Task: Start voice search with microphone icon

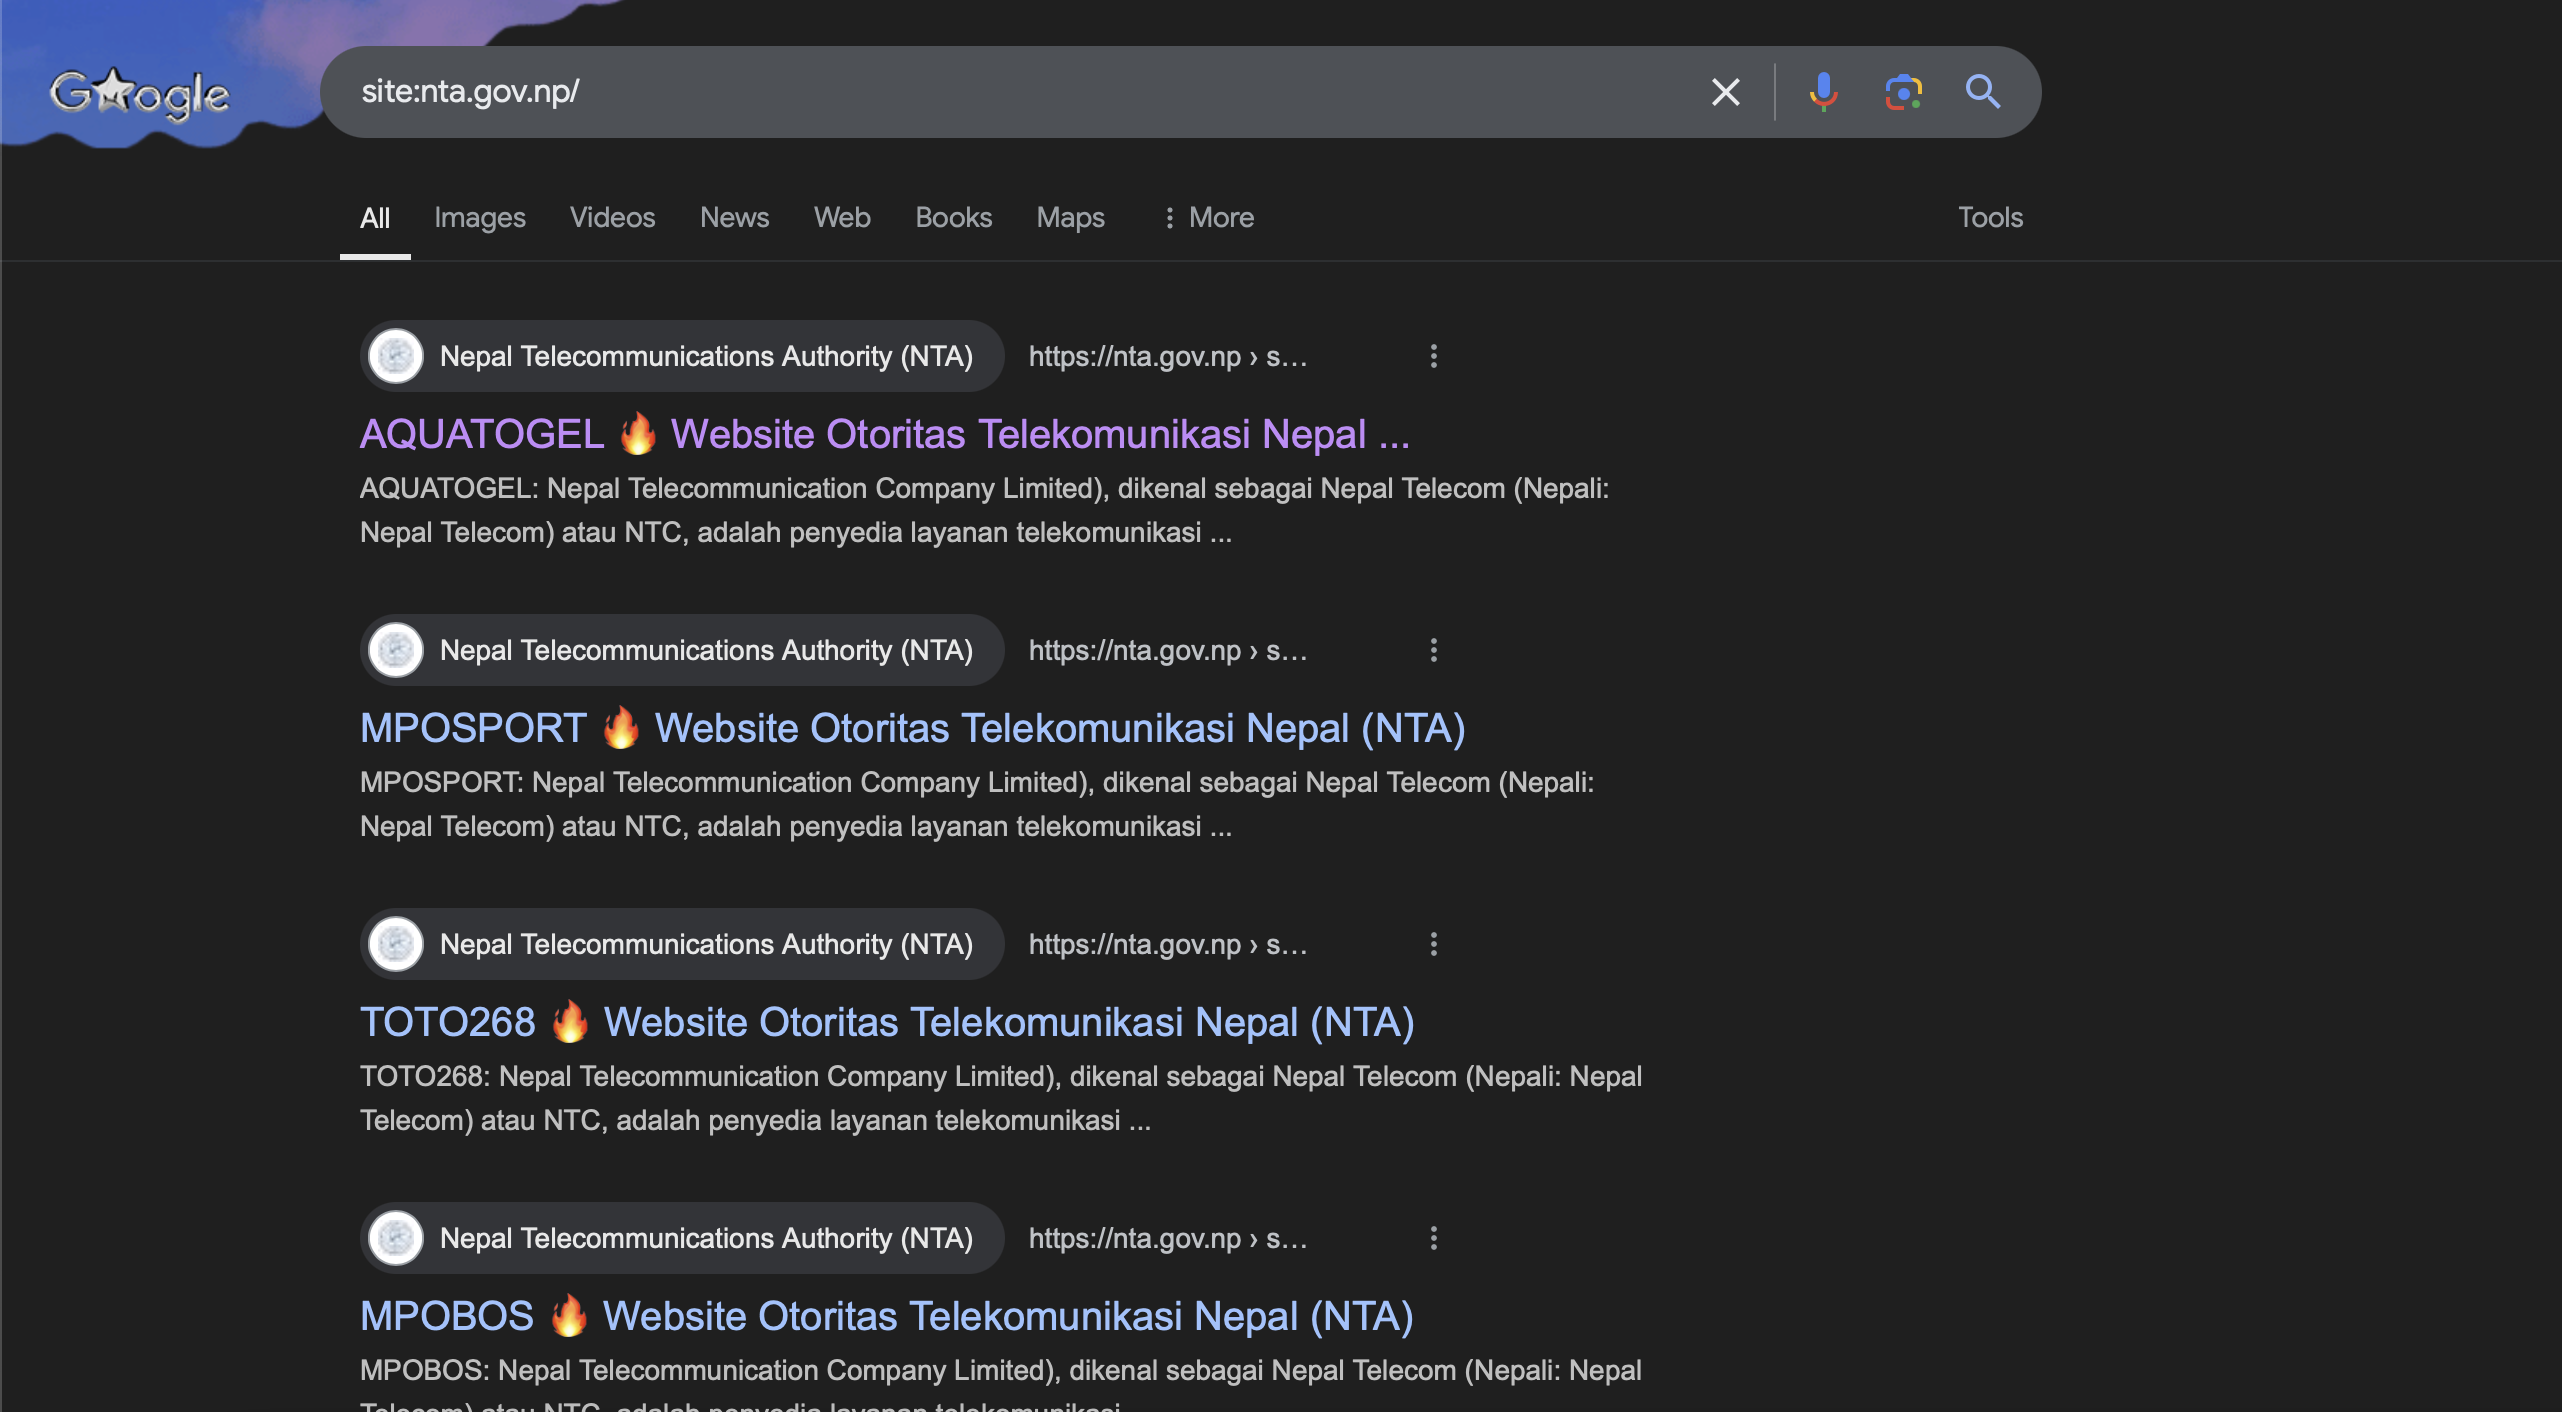Action: [x=1823, y=92]
